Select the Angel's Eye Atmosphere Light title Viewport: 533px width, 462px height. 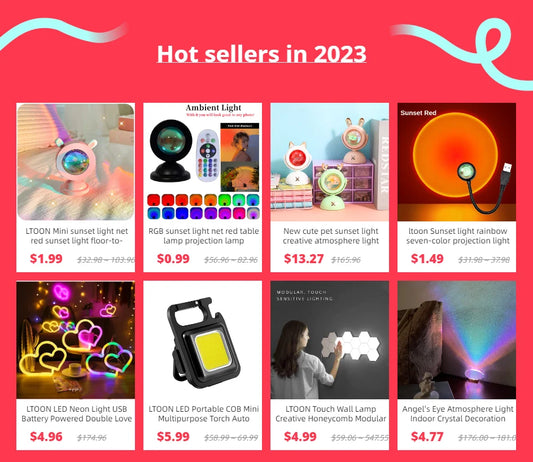458,414
